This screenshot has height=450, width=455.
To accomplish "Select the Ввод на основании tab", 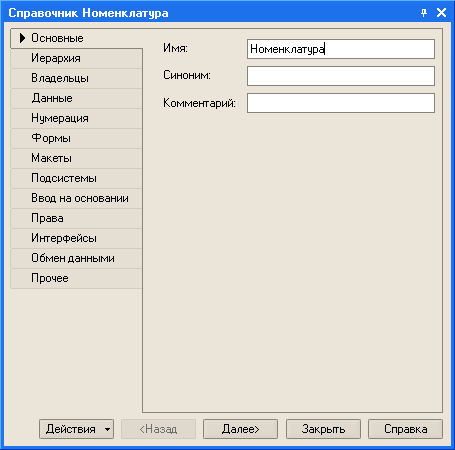I will point(77,198).
